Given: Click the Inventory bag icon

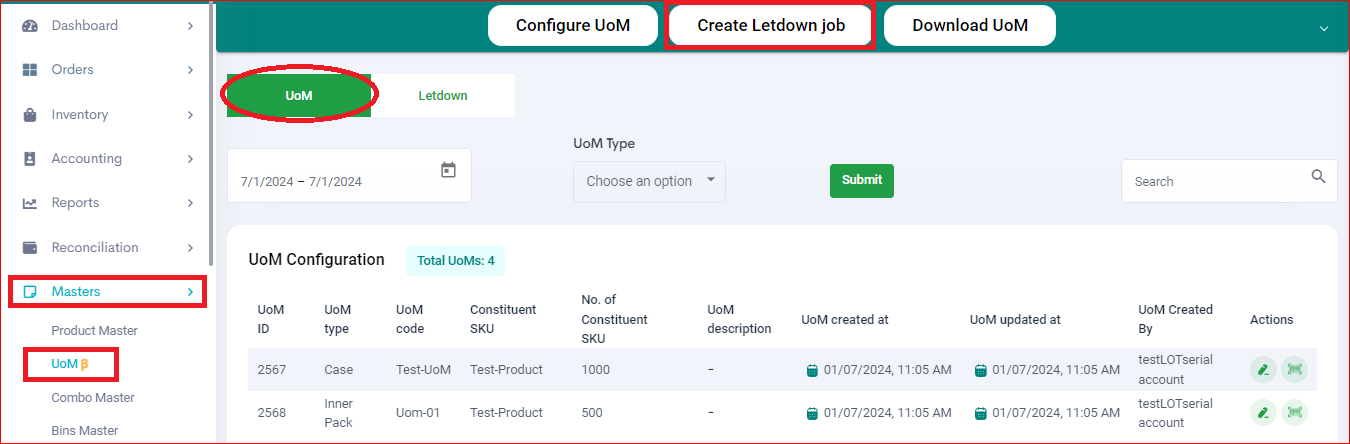Looking at the screenshot, I should (x=30, y=115).
